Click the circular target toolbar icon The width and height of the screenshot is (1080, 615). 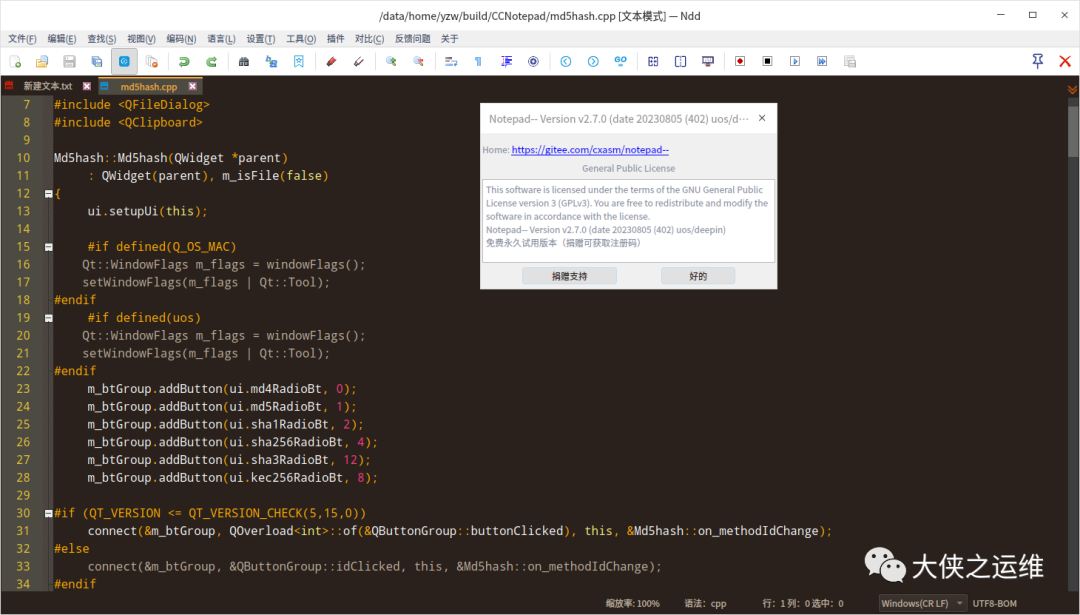[533, 61]
